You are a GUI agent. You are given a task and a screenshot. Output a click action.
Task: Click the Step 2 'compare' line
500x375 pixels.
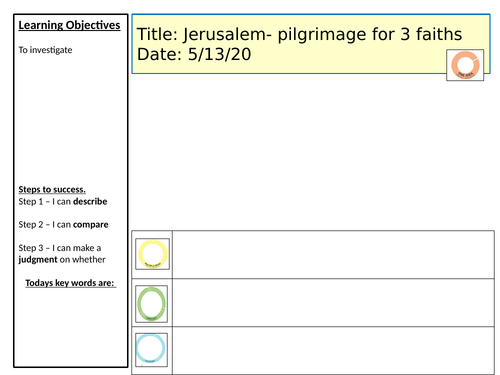(x=63, y=225)
